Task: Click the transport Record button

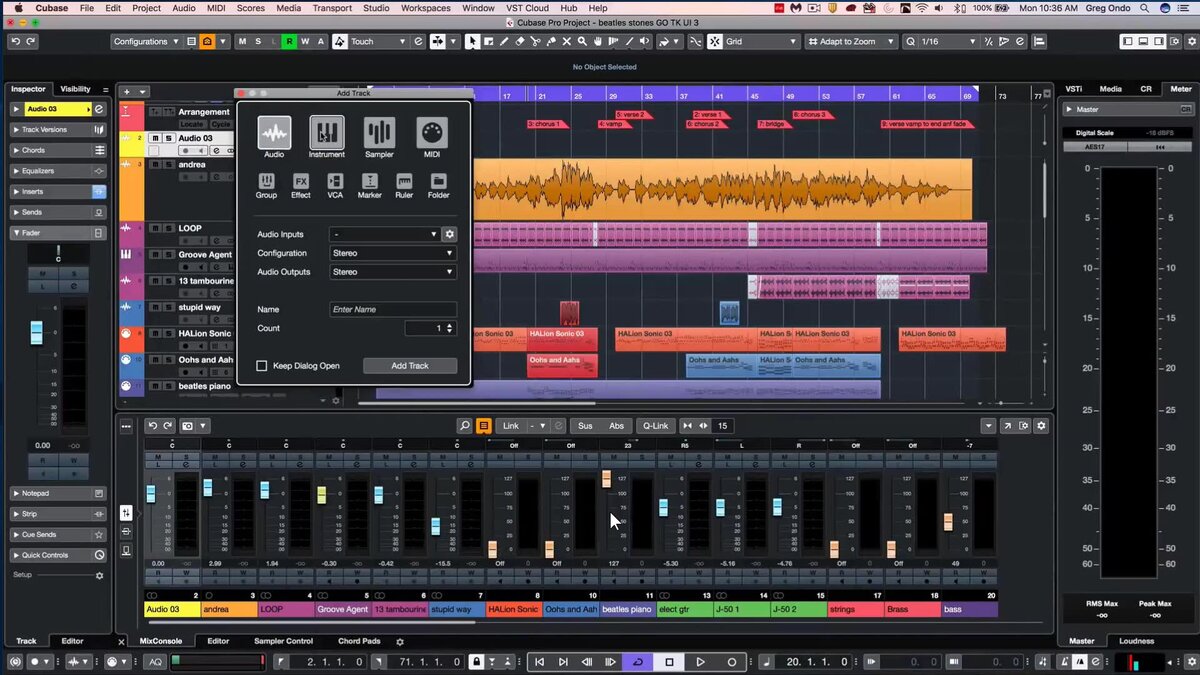Action: (731, 662)
